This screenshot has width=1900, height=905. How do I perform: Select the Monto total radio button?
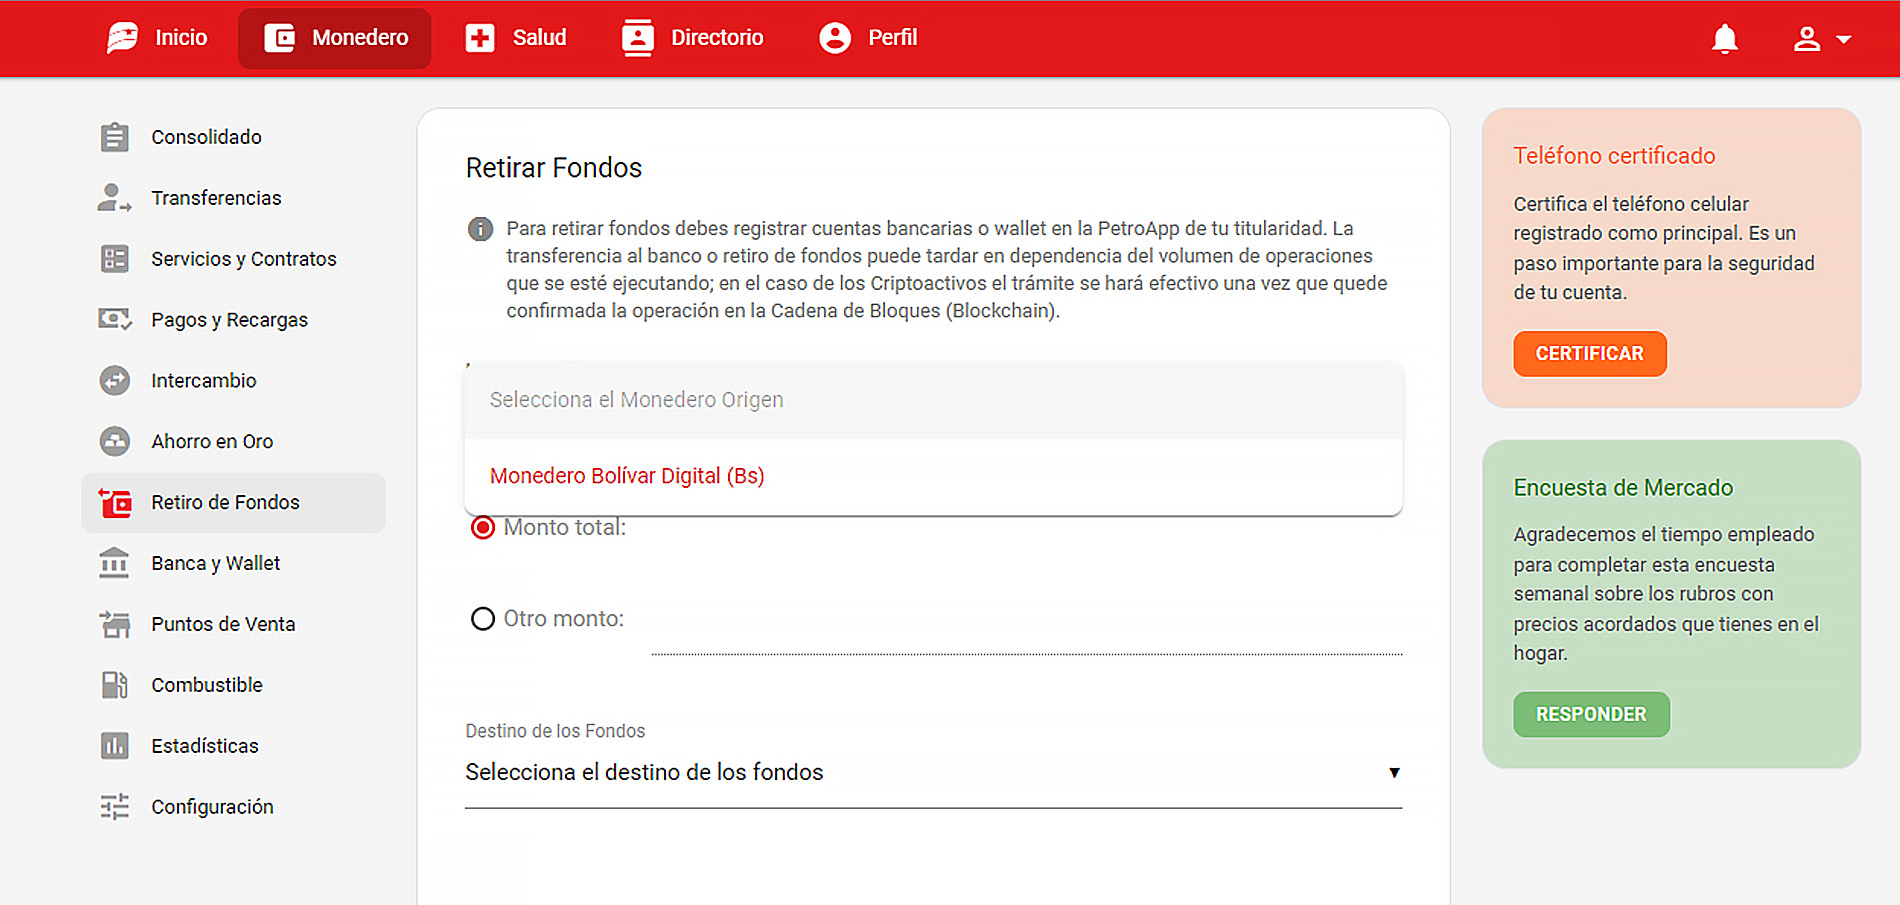(x=483, y=528)
